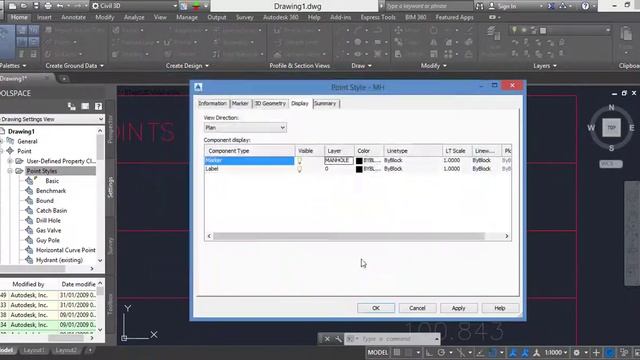Image resolution: width=640 pixels, height=360 pixels.
Task: Toggle ortho mode in status bar
Action: (429, 352)
